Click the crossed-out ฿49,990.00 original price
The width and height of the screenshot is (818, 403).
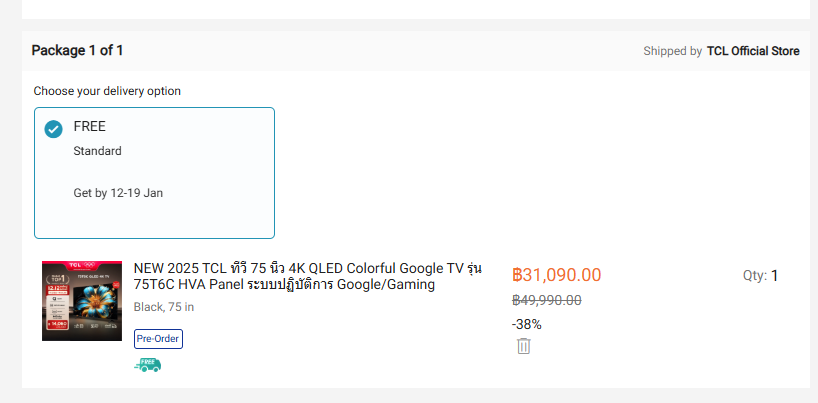[x=546, y=300]
